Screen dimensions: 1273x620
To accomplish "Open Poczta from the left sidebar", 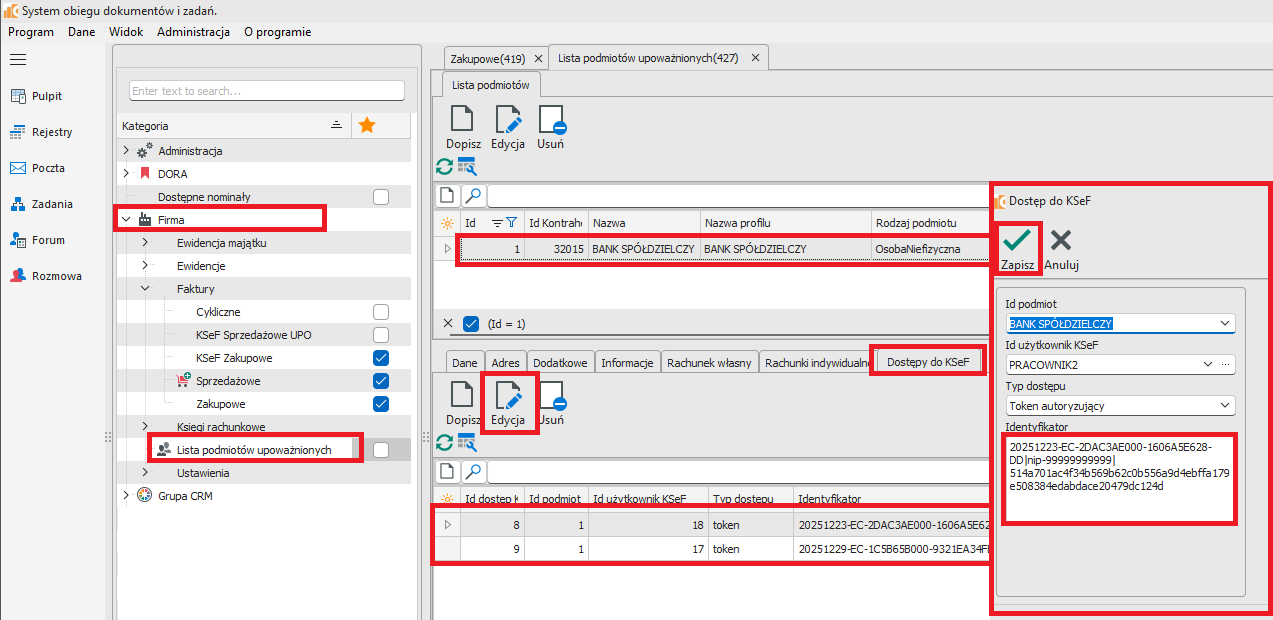I will 47,168.
